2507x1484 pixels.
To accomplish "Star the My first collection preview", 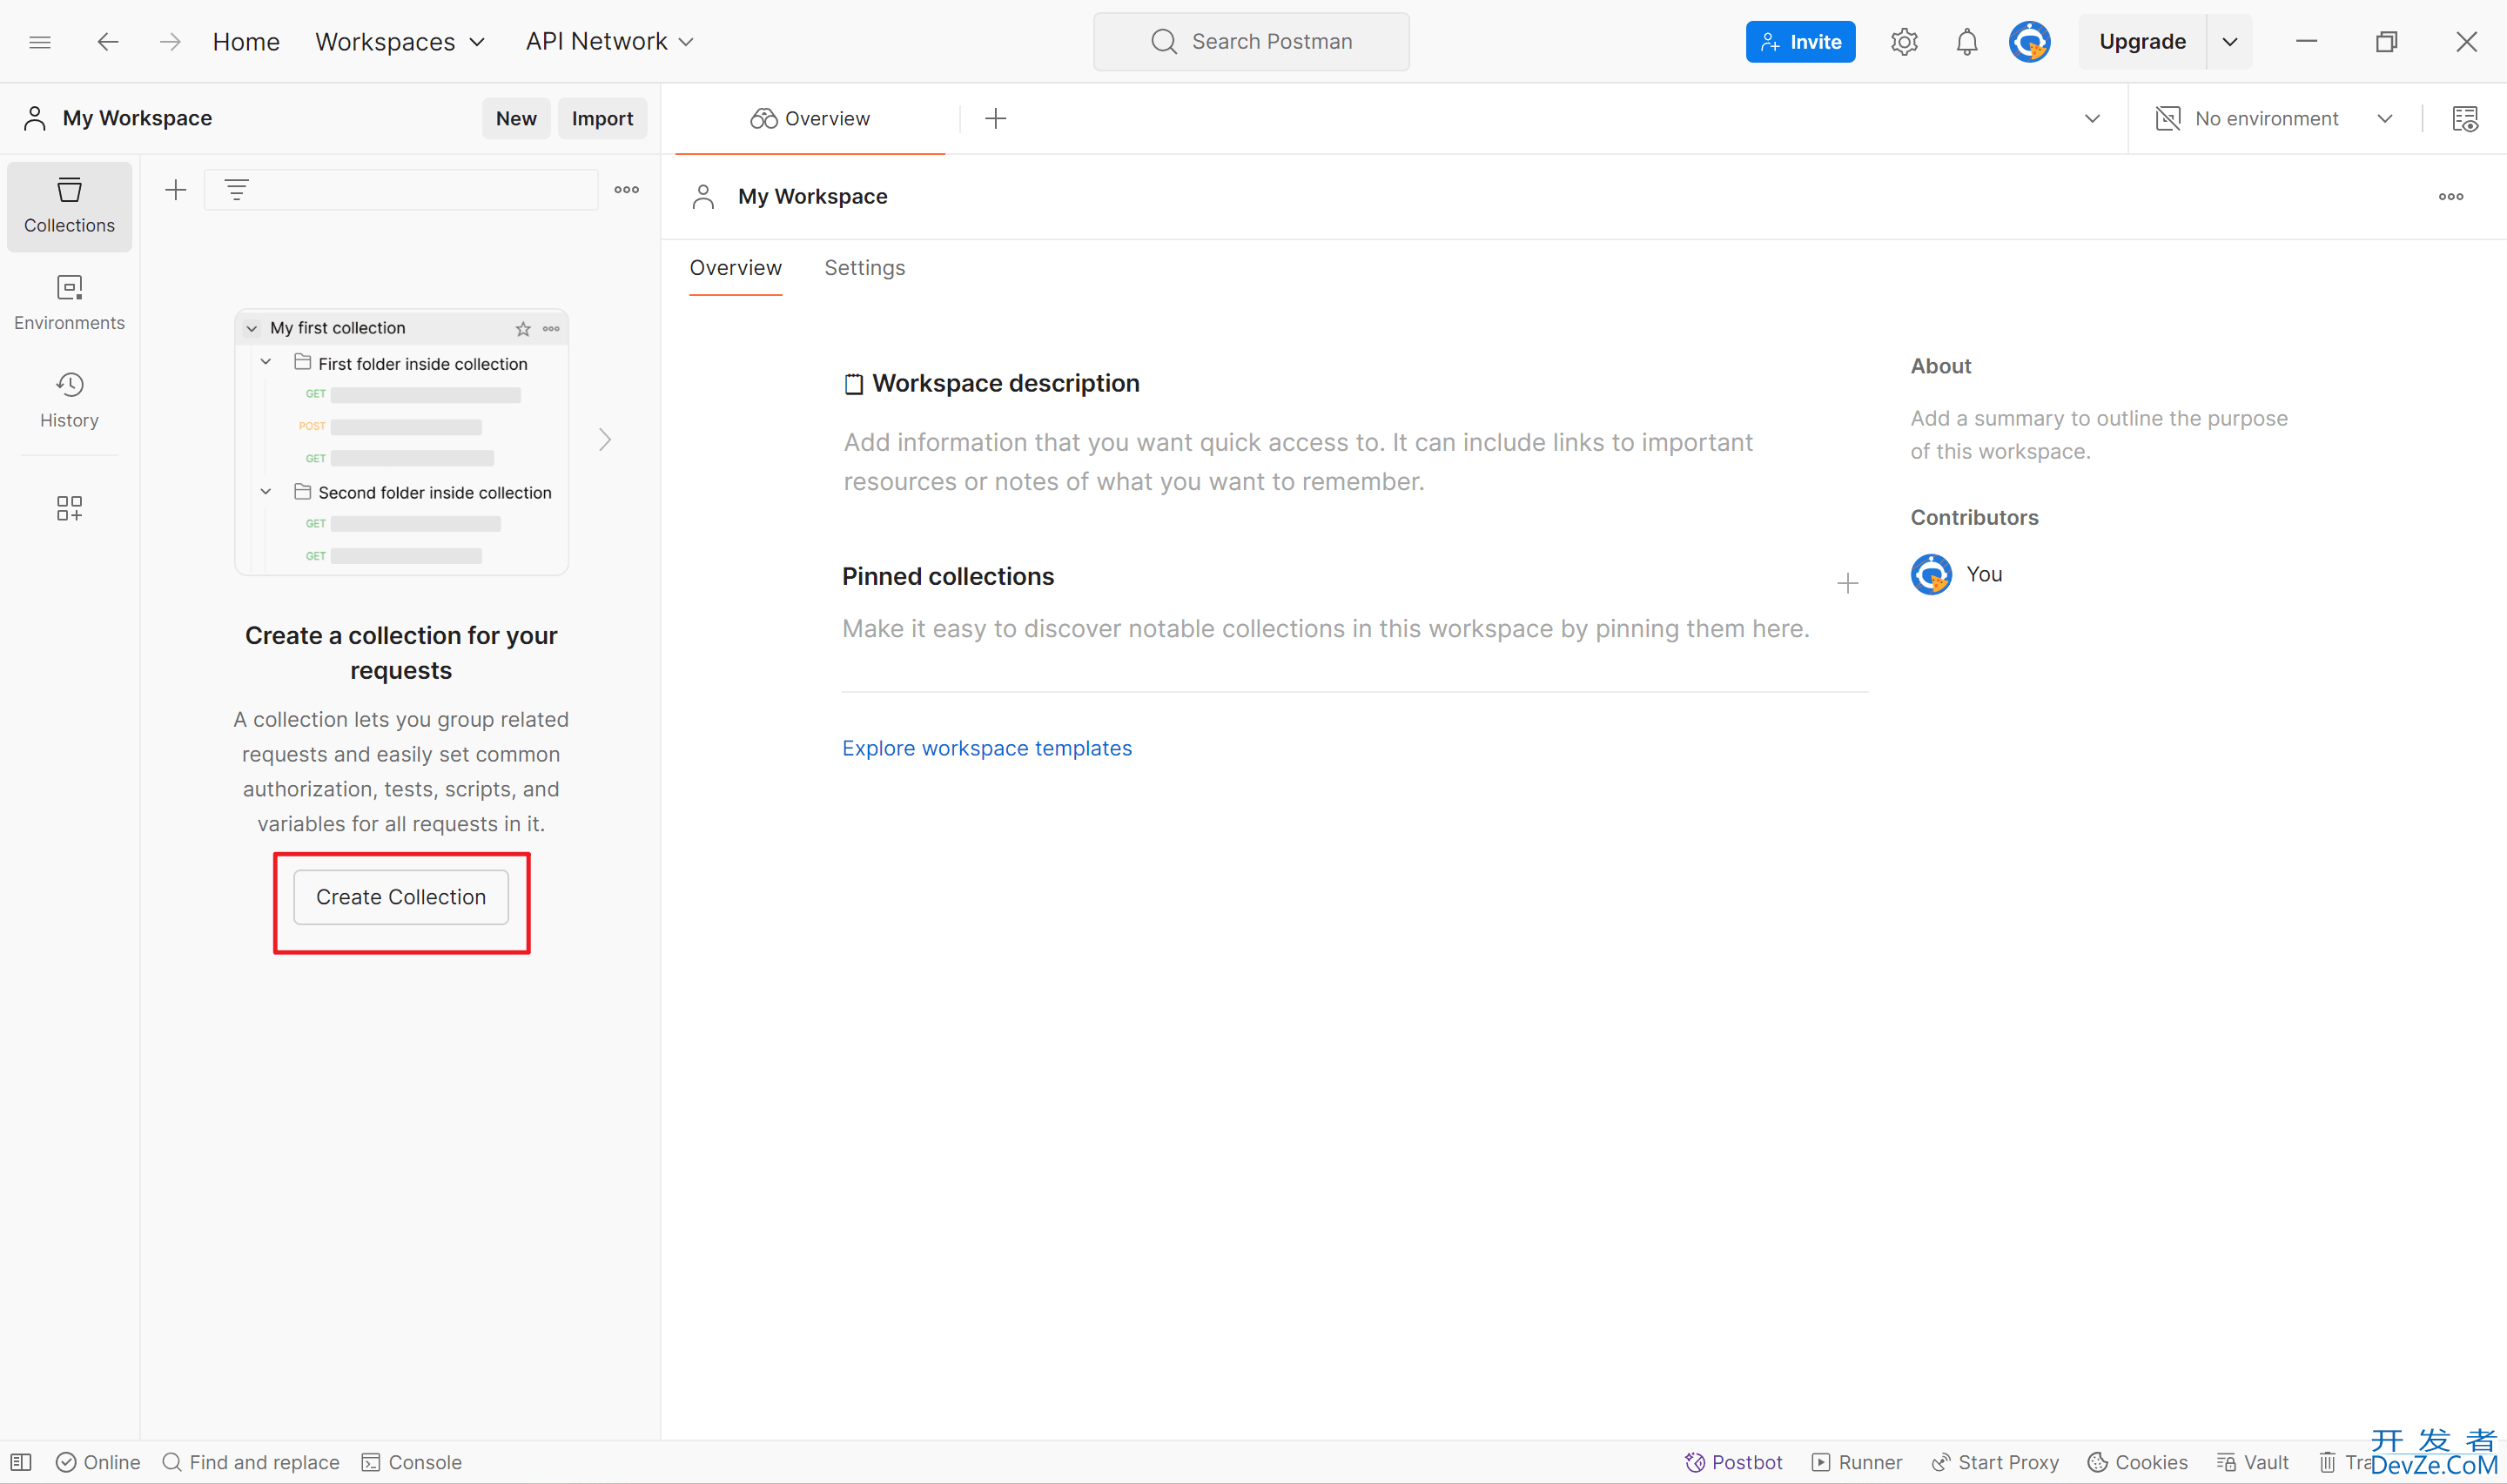I will click(523, 329).
